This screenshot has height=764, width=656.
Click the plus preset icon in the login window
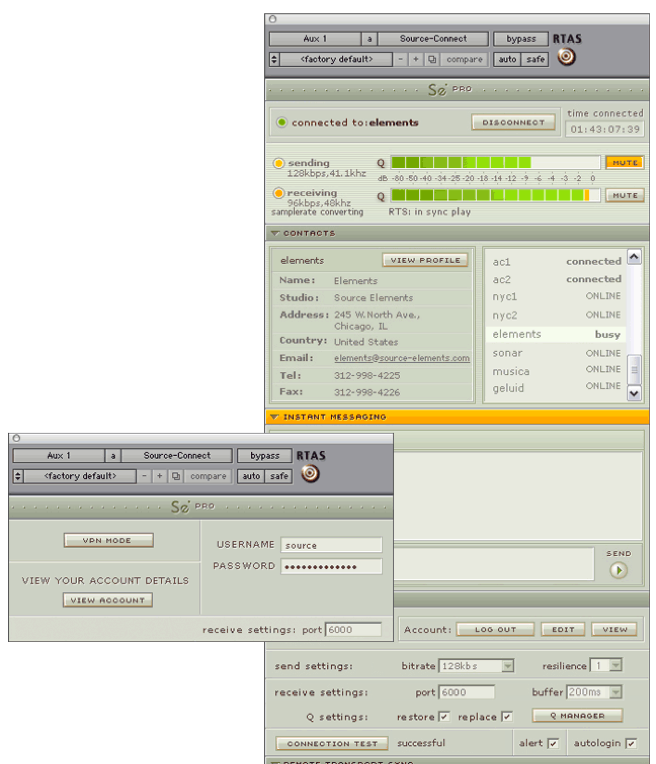pyautogui.click(x=160, y=476)
